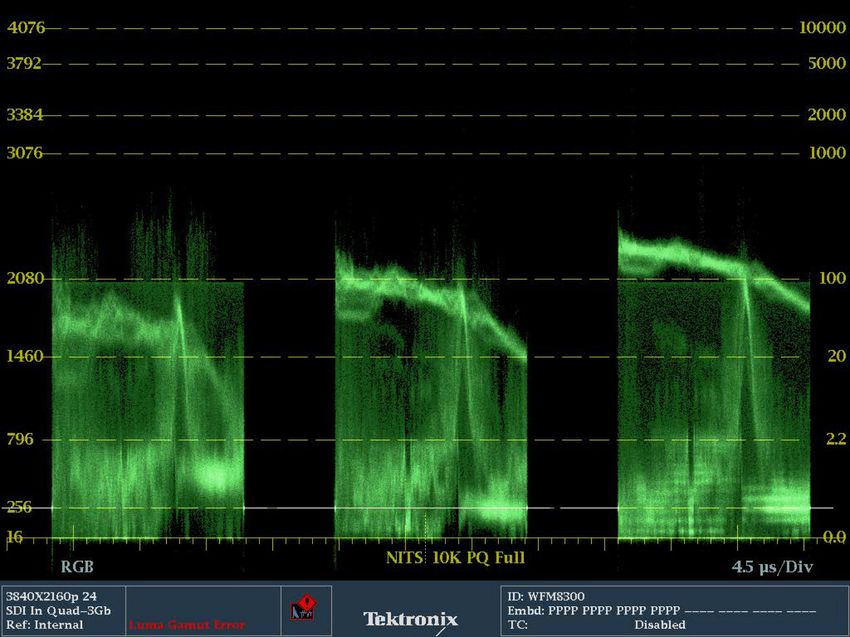
Task: Click the 5000 nits scale label
Action: pos(827,63)
